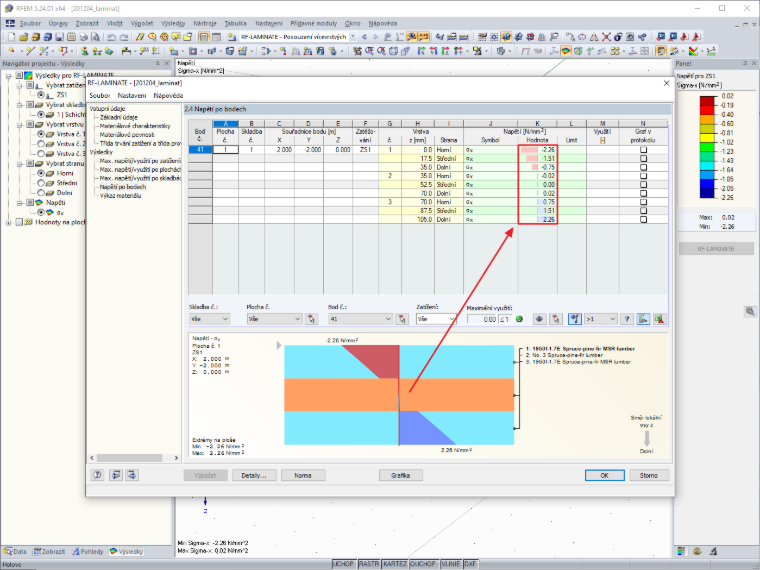The image size is (760, 570).
Task: Click the New model icon in the main toolbar
Action: point(12,37)
